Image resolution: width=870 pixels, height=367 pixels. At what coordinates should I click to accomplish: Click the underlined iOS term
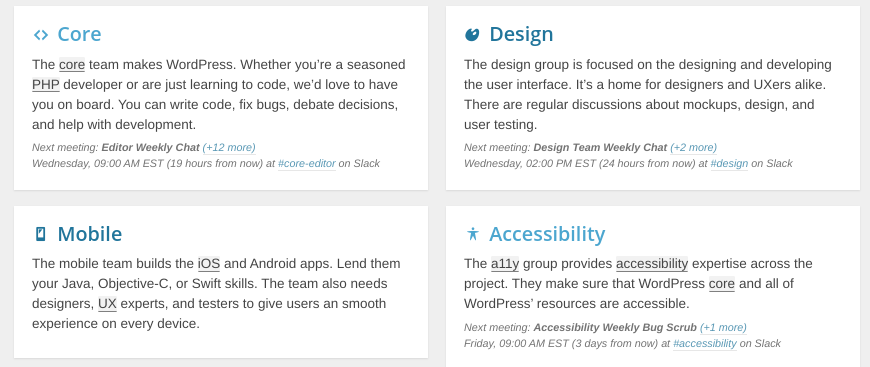(209, 264)
